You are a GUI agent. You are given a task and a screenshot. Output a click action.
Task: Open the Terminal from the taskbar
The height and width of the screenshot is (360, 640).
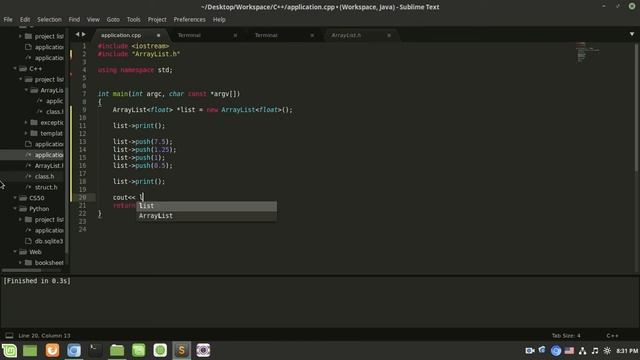[96, 350]
